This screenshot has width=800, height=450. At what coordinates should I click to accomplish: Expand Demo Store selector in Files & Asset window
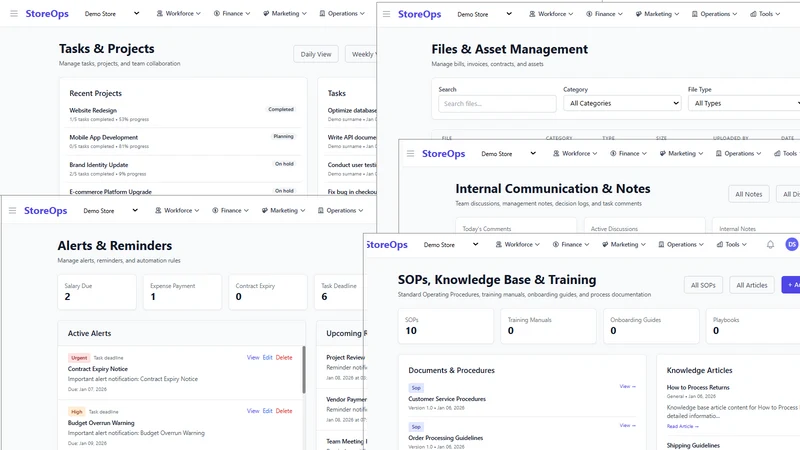point(484,14)
